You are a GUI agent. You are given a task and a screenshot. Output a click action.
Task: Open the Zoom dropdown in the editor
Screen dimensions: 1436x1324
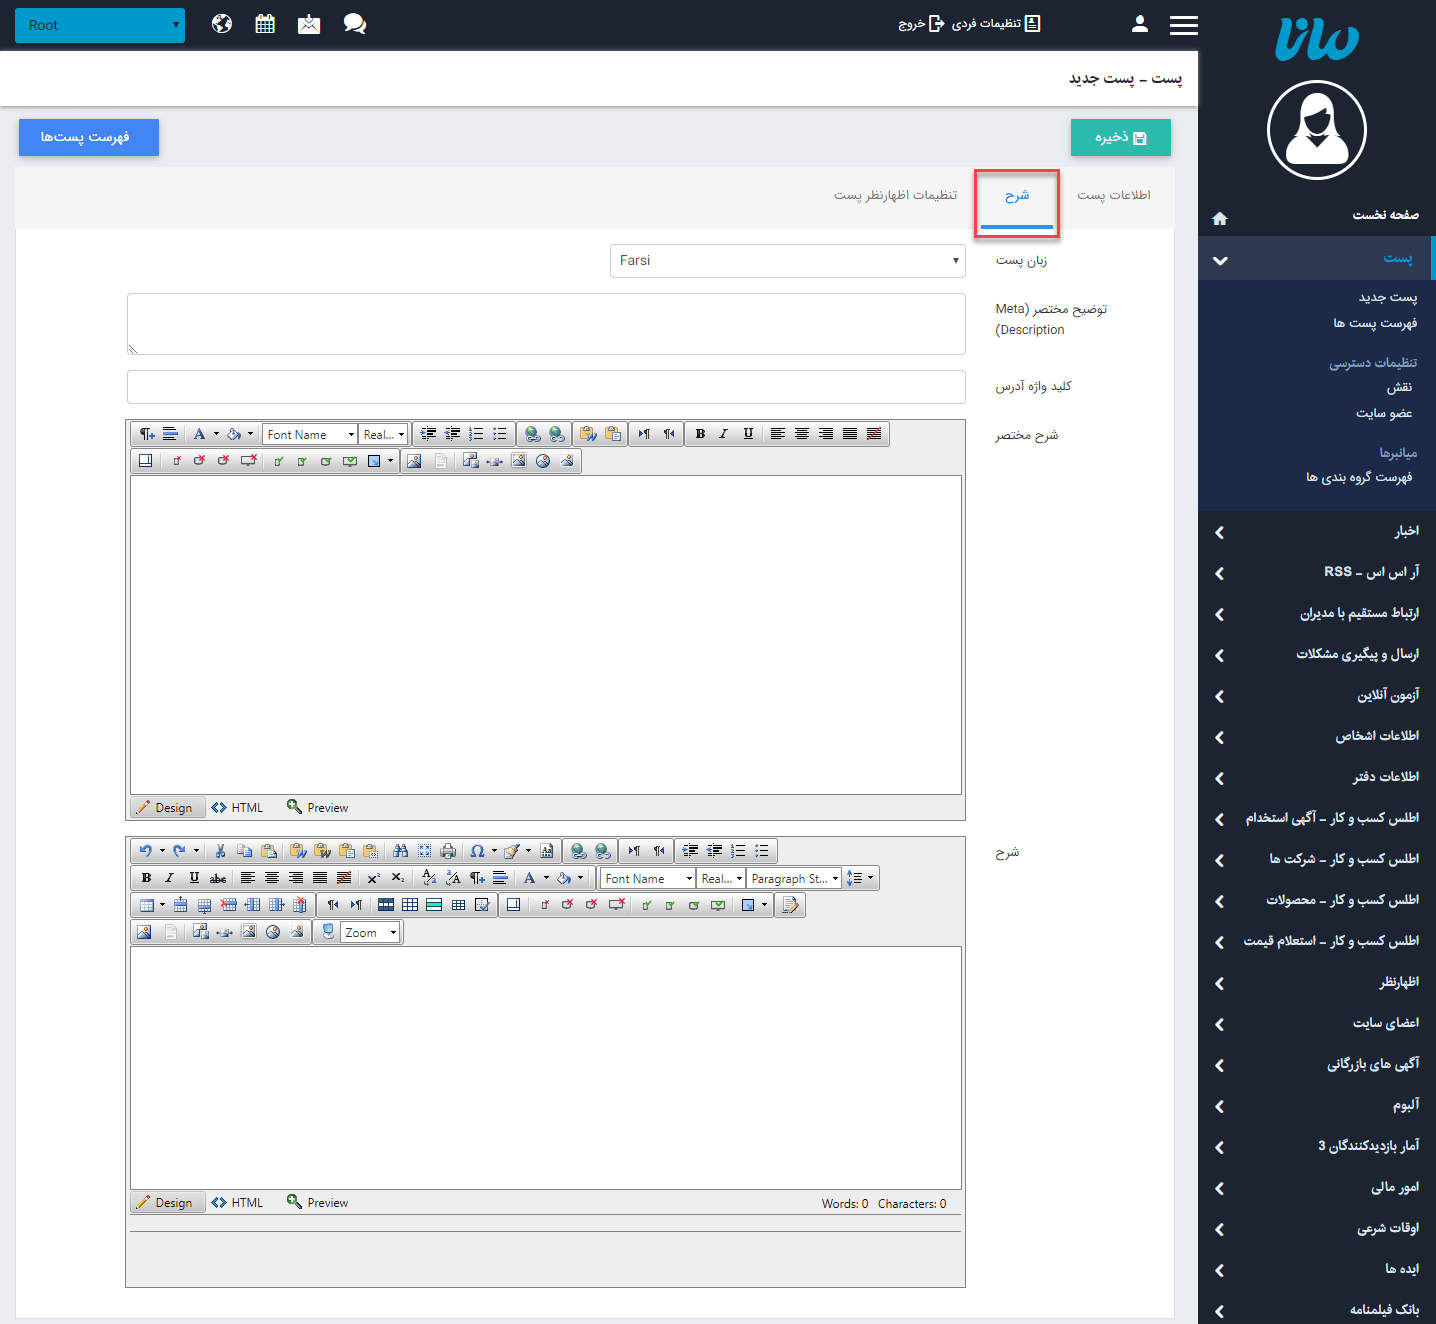[370, 932]
